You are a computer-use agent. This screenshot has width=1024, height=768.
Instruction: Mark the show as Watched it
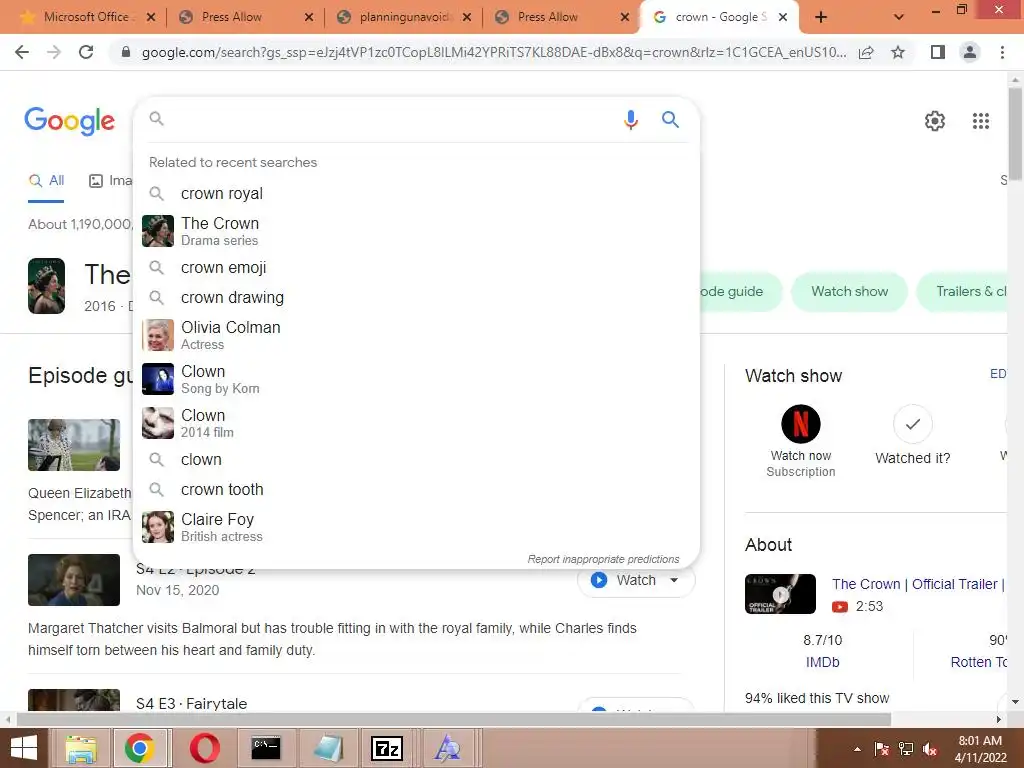[912, 424]
